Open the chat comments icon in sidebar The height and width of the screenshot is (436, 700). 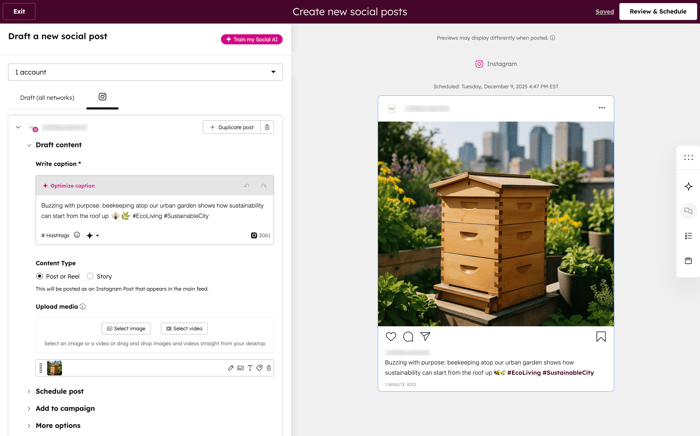click(688, 211)
